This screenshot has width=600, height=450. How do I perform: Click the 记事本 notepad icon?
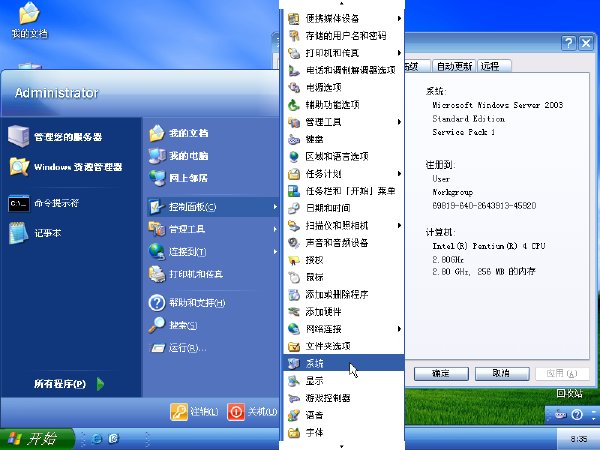click(x=18, y=233)
